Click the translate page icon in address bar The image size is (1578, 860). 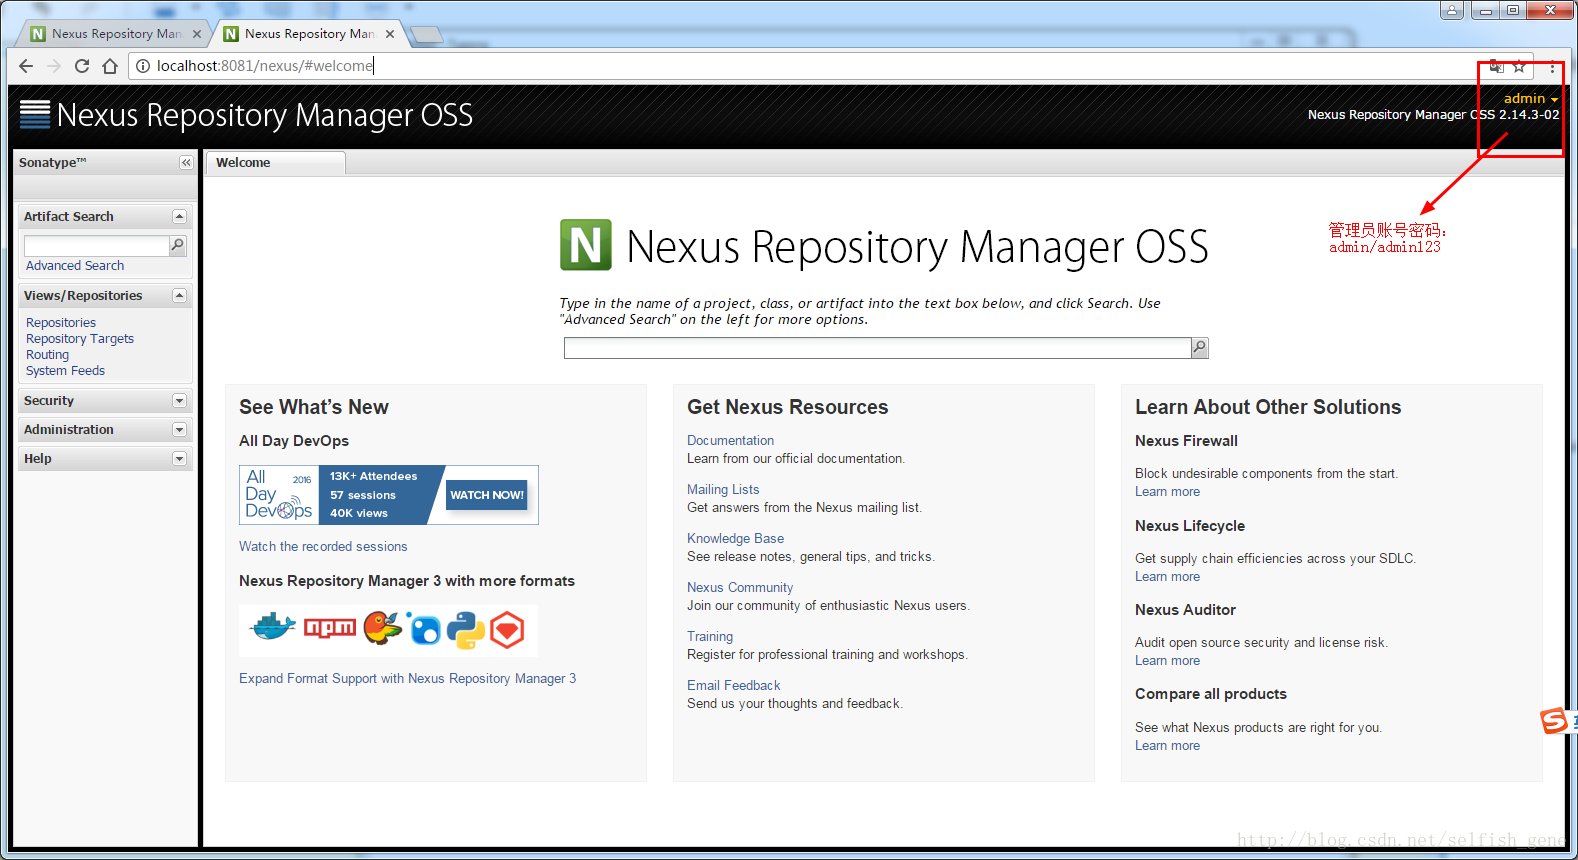tap(1496, 66)
